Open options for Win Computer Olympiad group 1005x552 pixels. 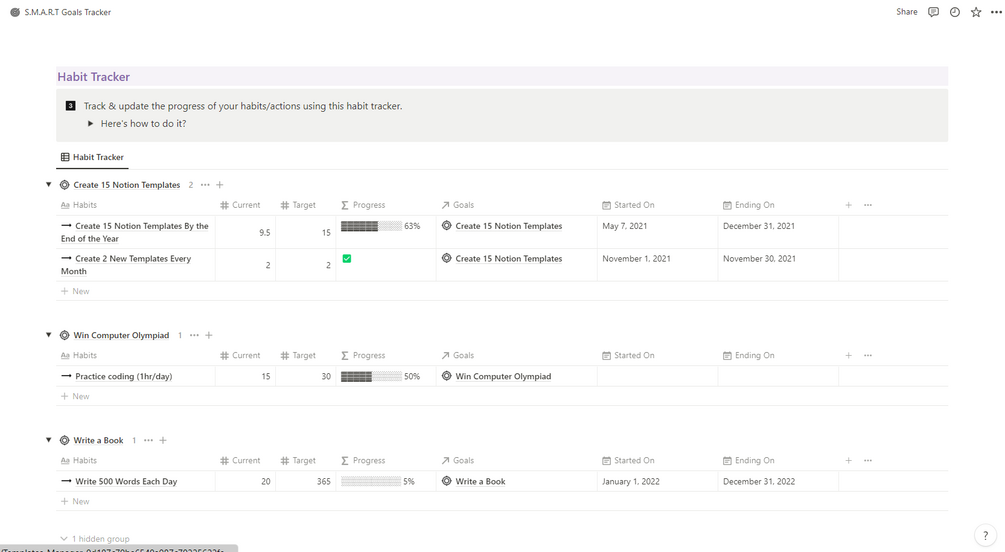[x=194, y=335]
